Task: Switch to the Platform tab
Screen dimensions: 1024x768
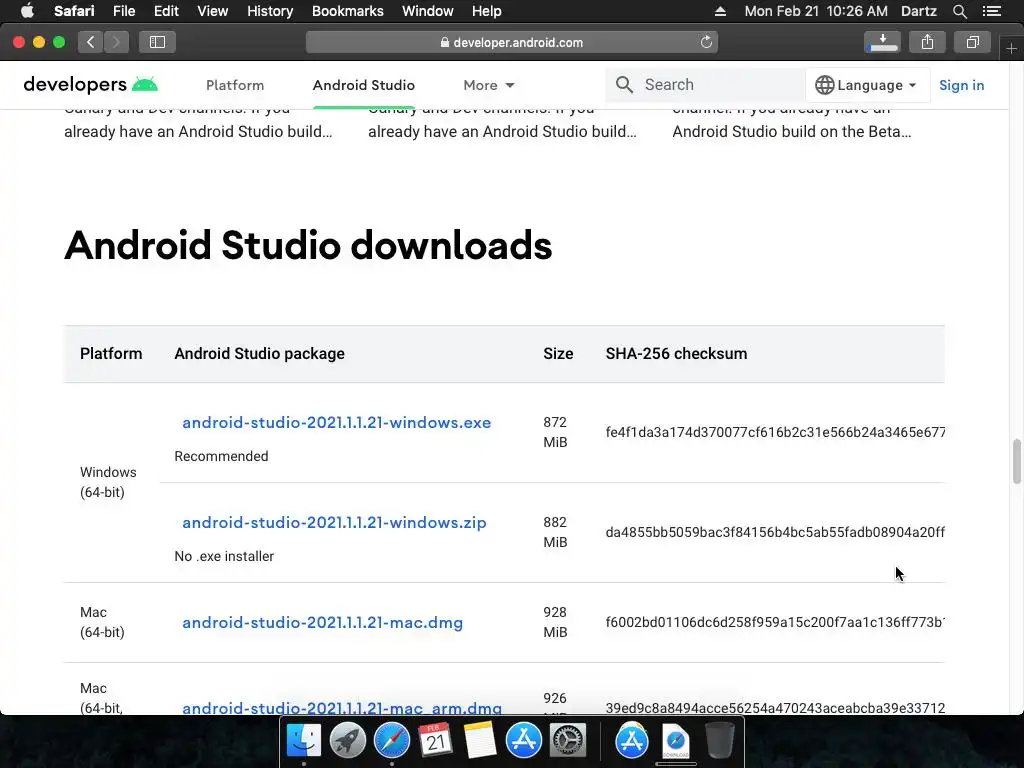Action: click(235, 85)
